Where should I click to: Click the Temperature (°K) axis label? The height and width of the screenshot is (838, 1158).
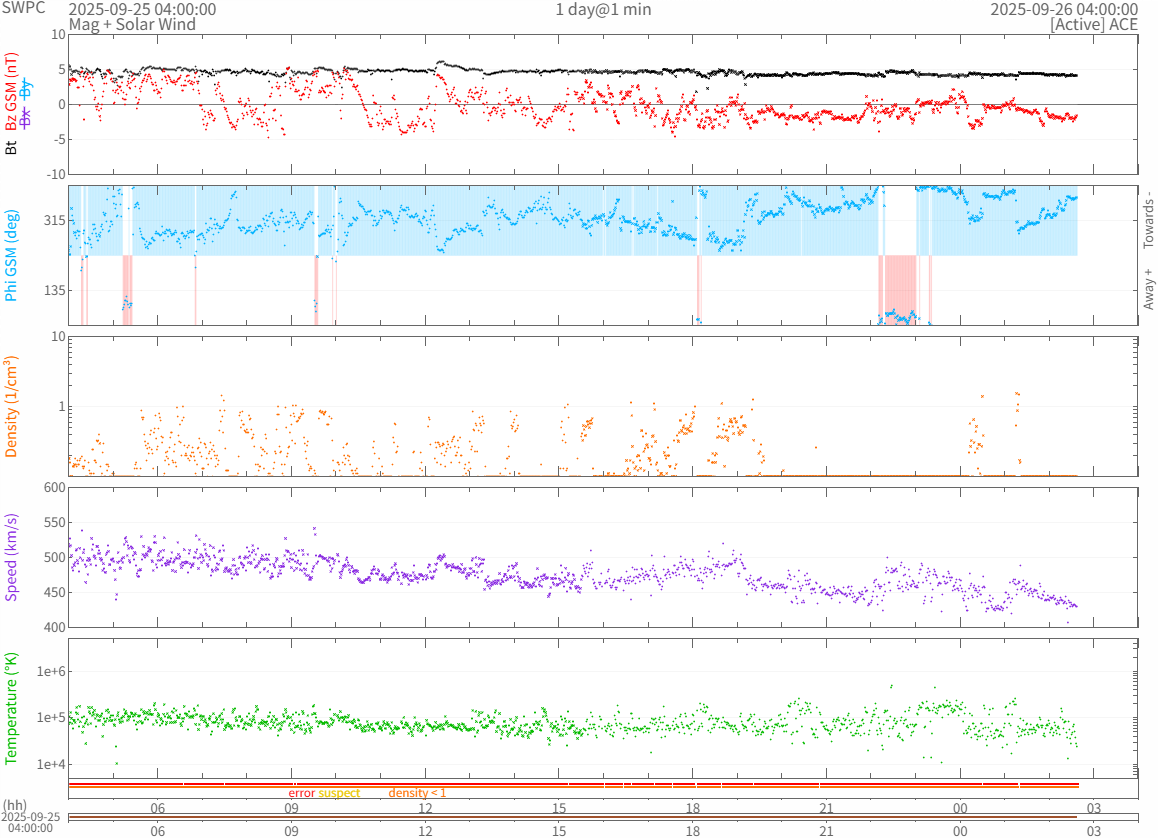[12, 708]
